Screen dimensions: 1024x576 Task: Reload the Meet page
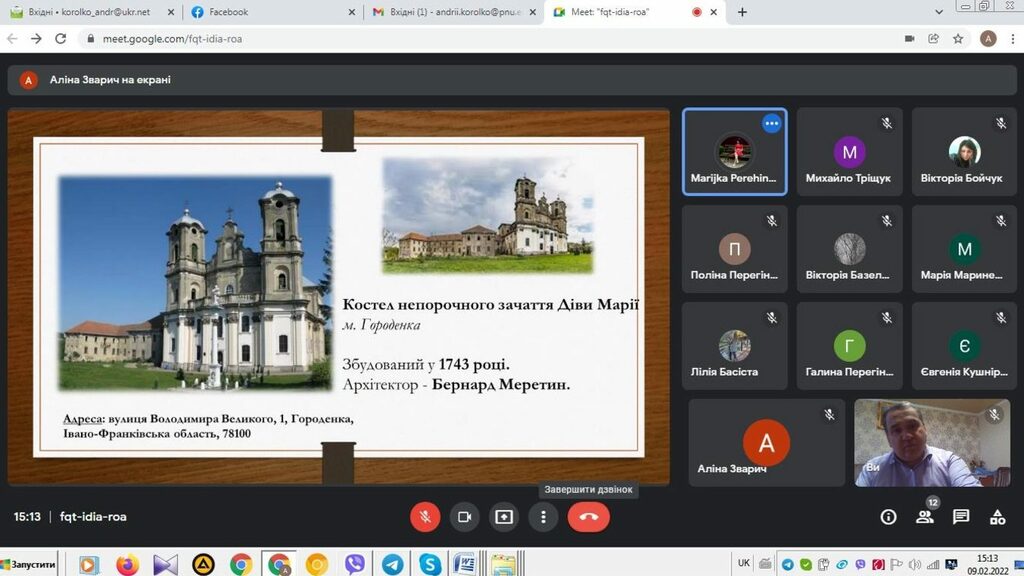pos(61,39)
